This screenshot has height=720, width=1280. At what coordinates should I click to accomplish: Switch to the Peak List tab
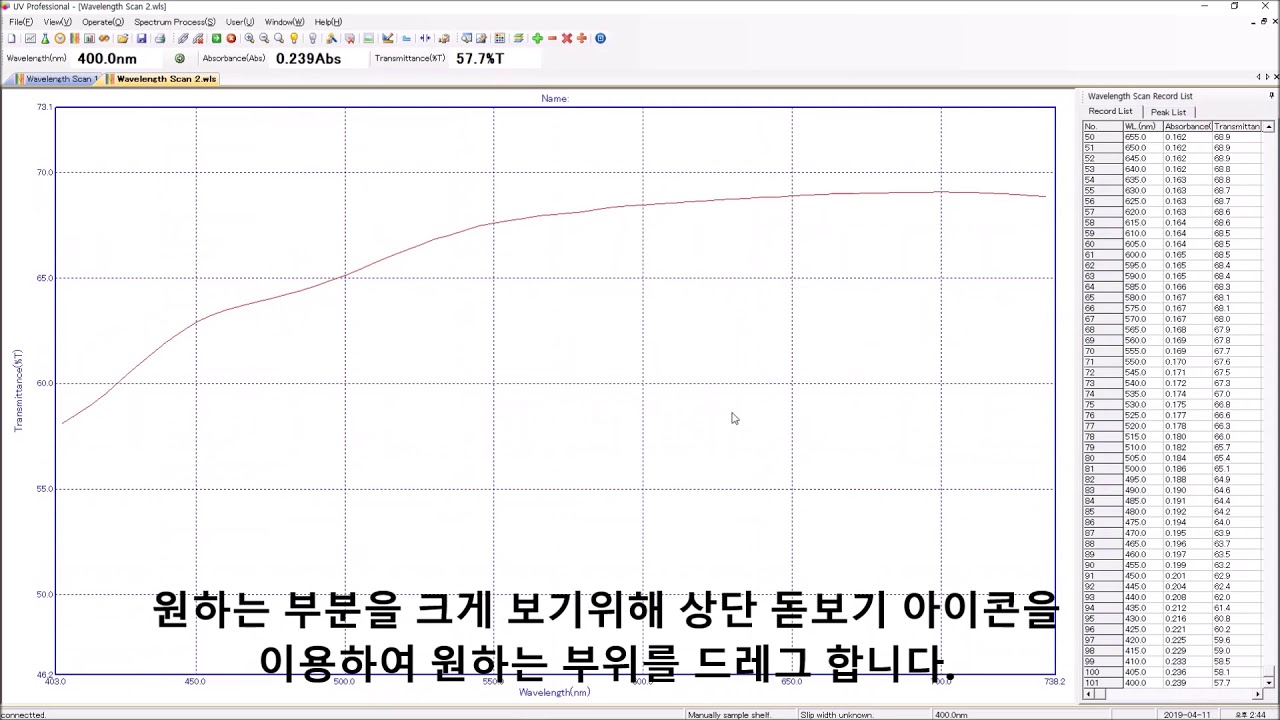coord(1168,112)
